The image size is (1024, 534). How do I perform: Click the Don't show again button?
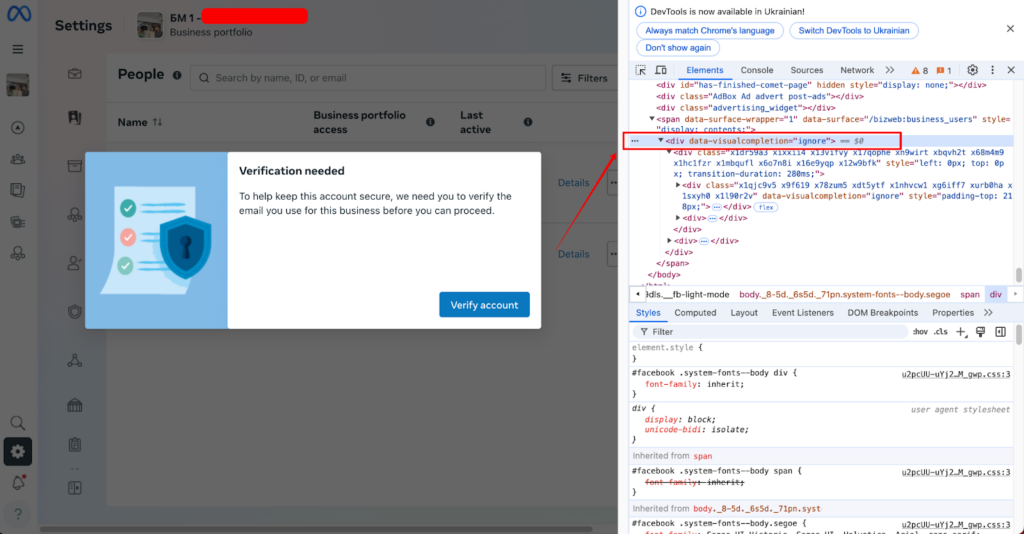tap(678, 48)
